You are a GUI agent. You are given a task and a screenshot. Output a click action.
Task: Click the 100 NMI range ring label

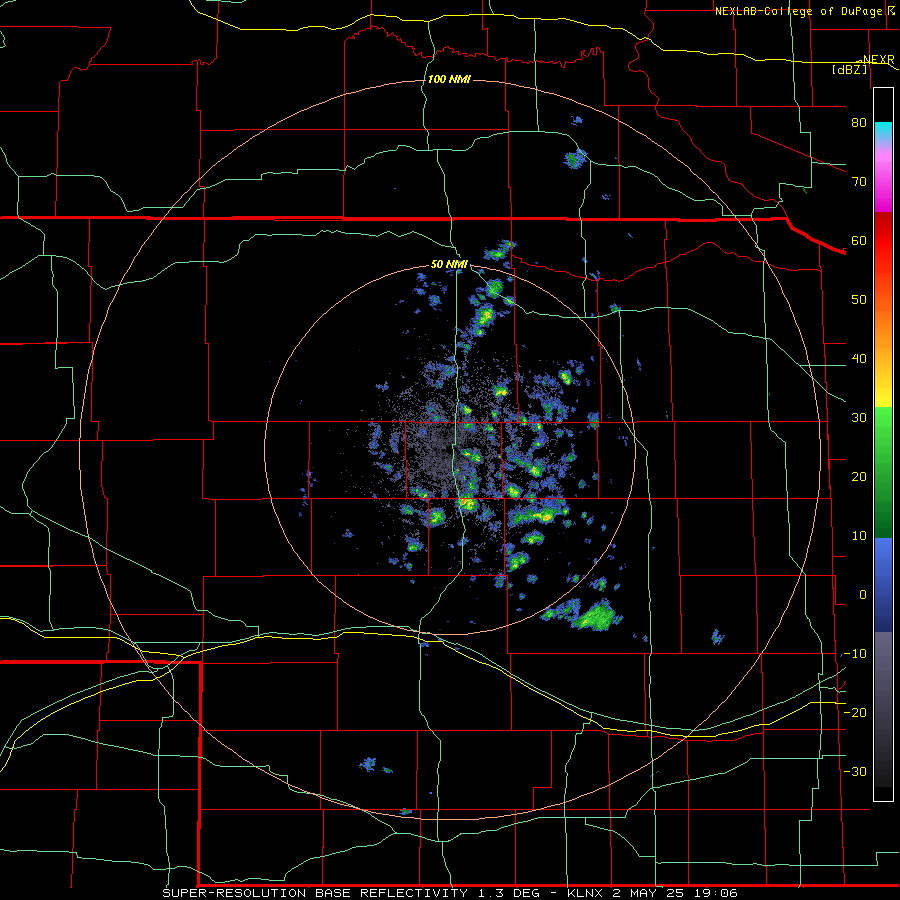[x=449, y=79]
